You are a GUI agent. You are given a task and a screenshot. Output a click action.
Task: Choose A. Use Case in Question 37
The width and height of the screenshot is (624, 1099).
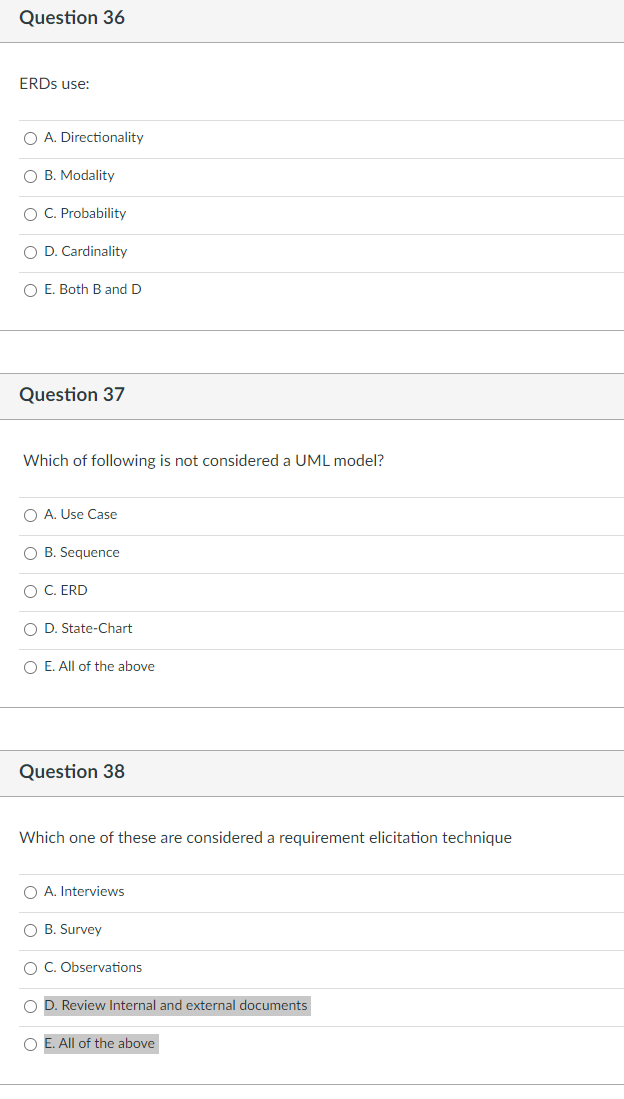pos(30,515)
